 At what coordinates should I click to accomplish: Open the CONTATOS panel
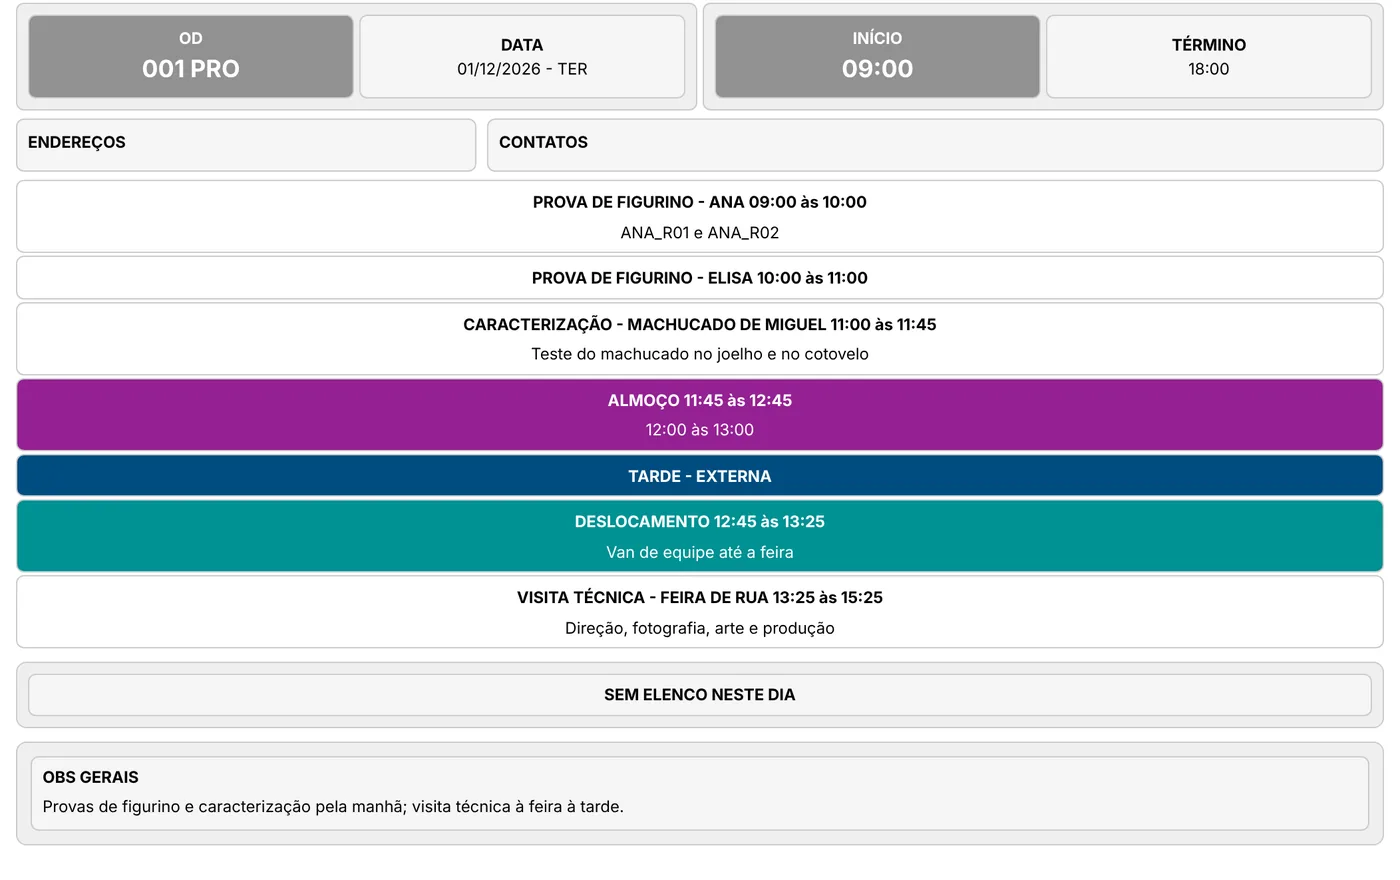[935, 145]
